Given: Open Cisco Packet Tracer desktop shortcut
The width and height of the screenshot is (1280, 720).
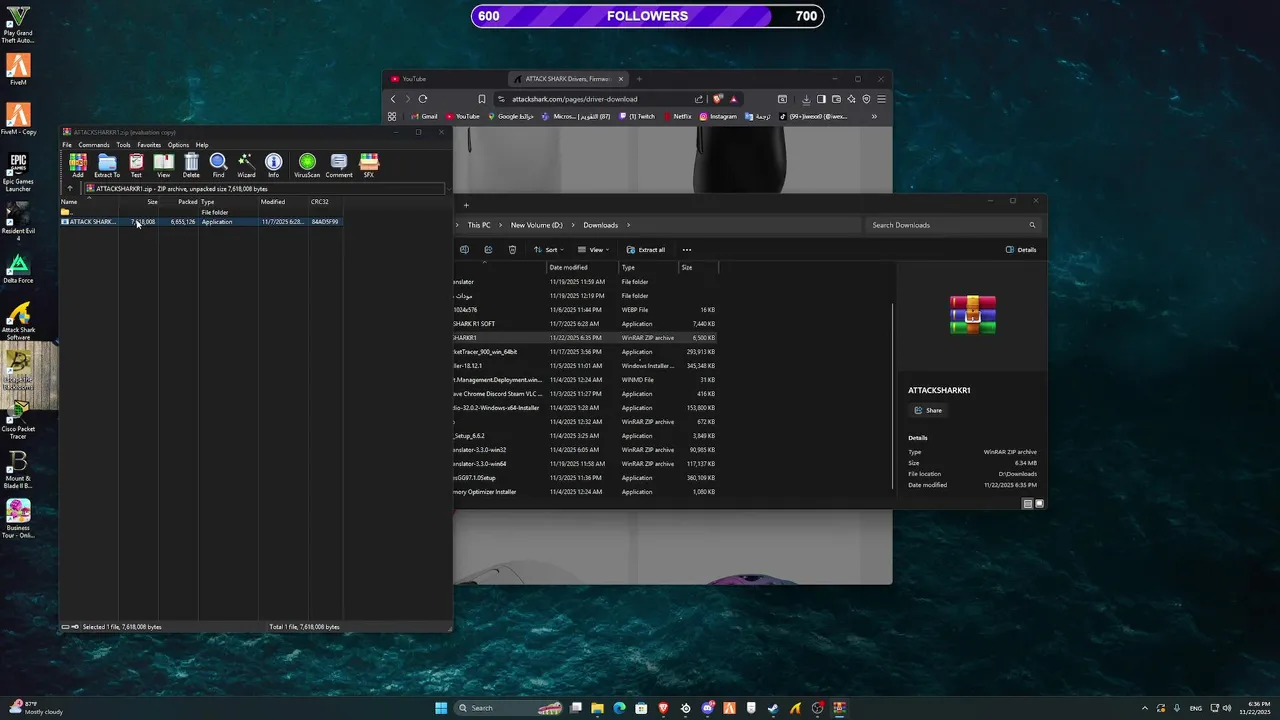Looking at the screenshot, I should tap(18, 421).
